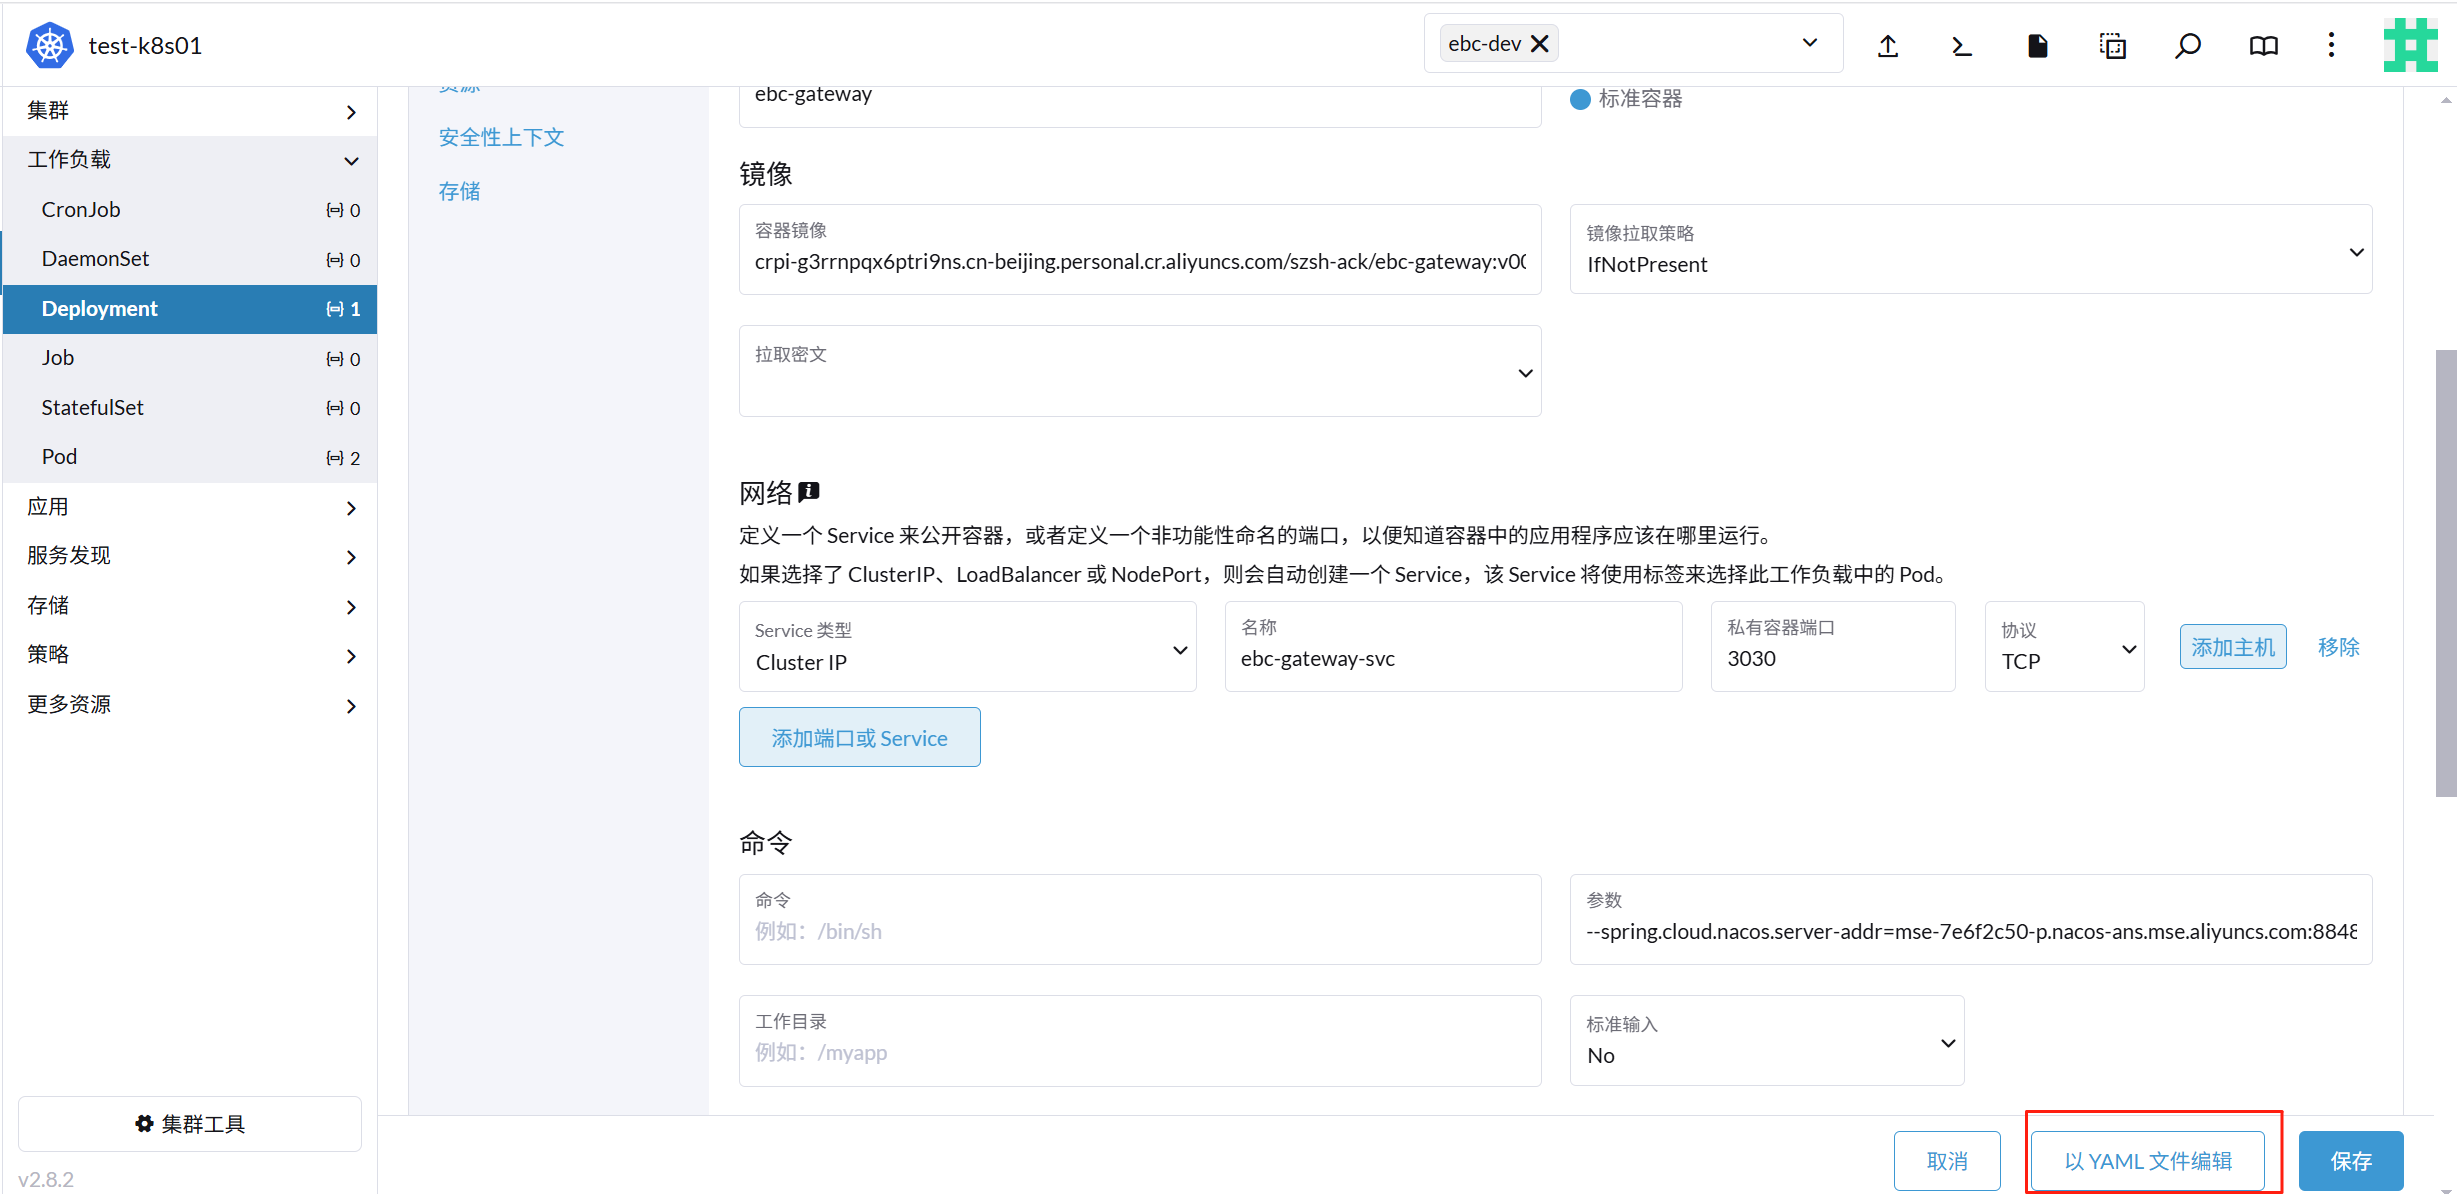Select the 标准容器 radio button
The width and height of the screenshot is (2457, 1194).
point(1580,99)
